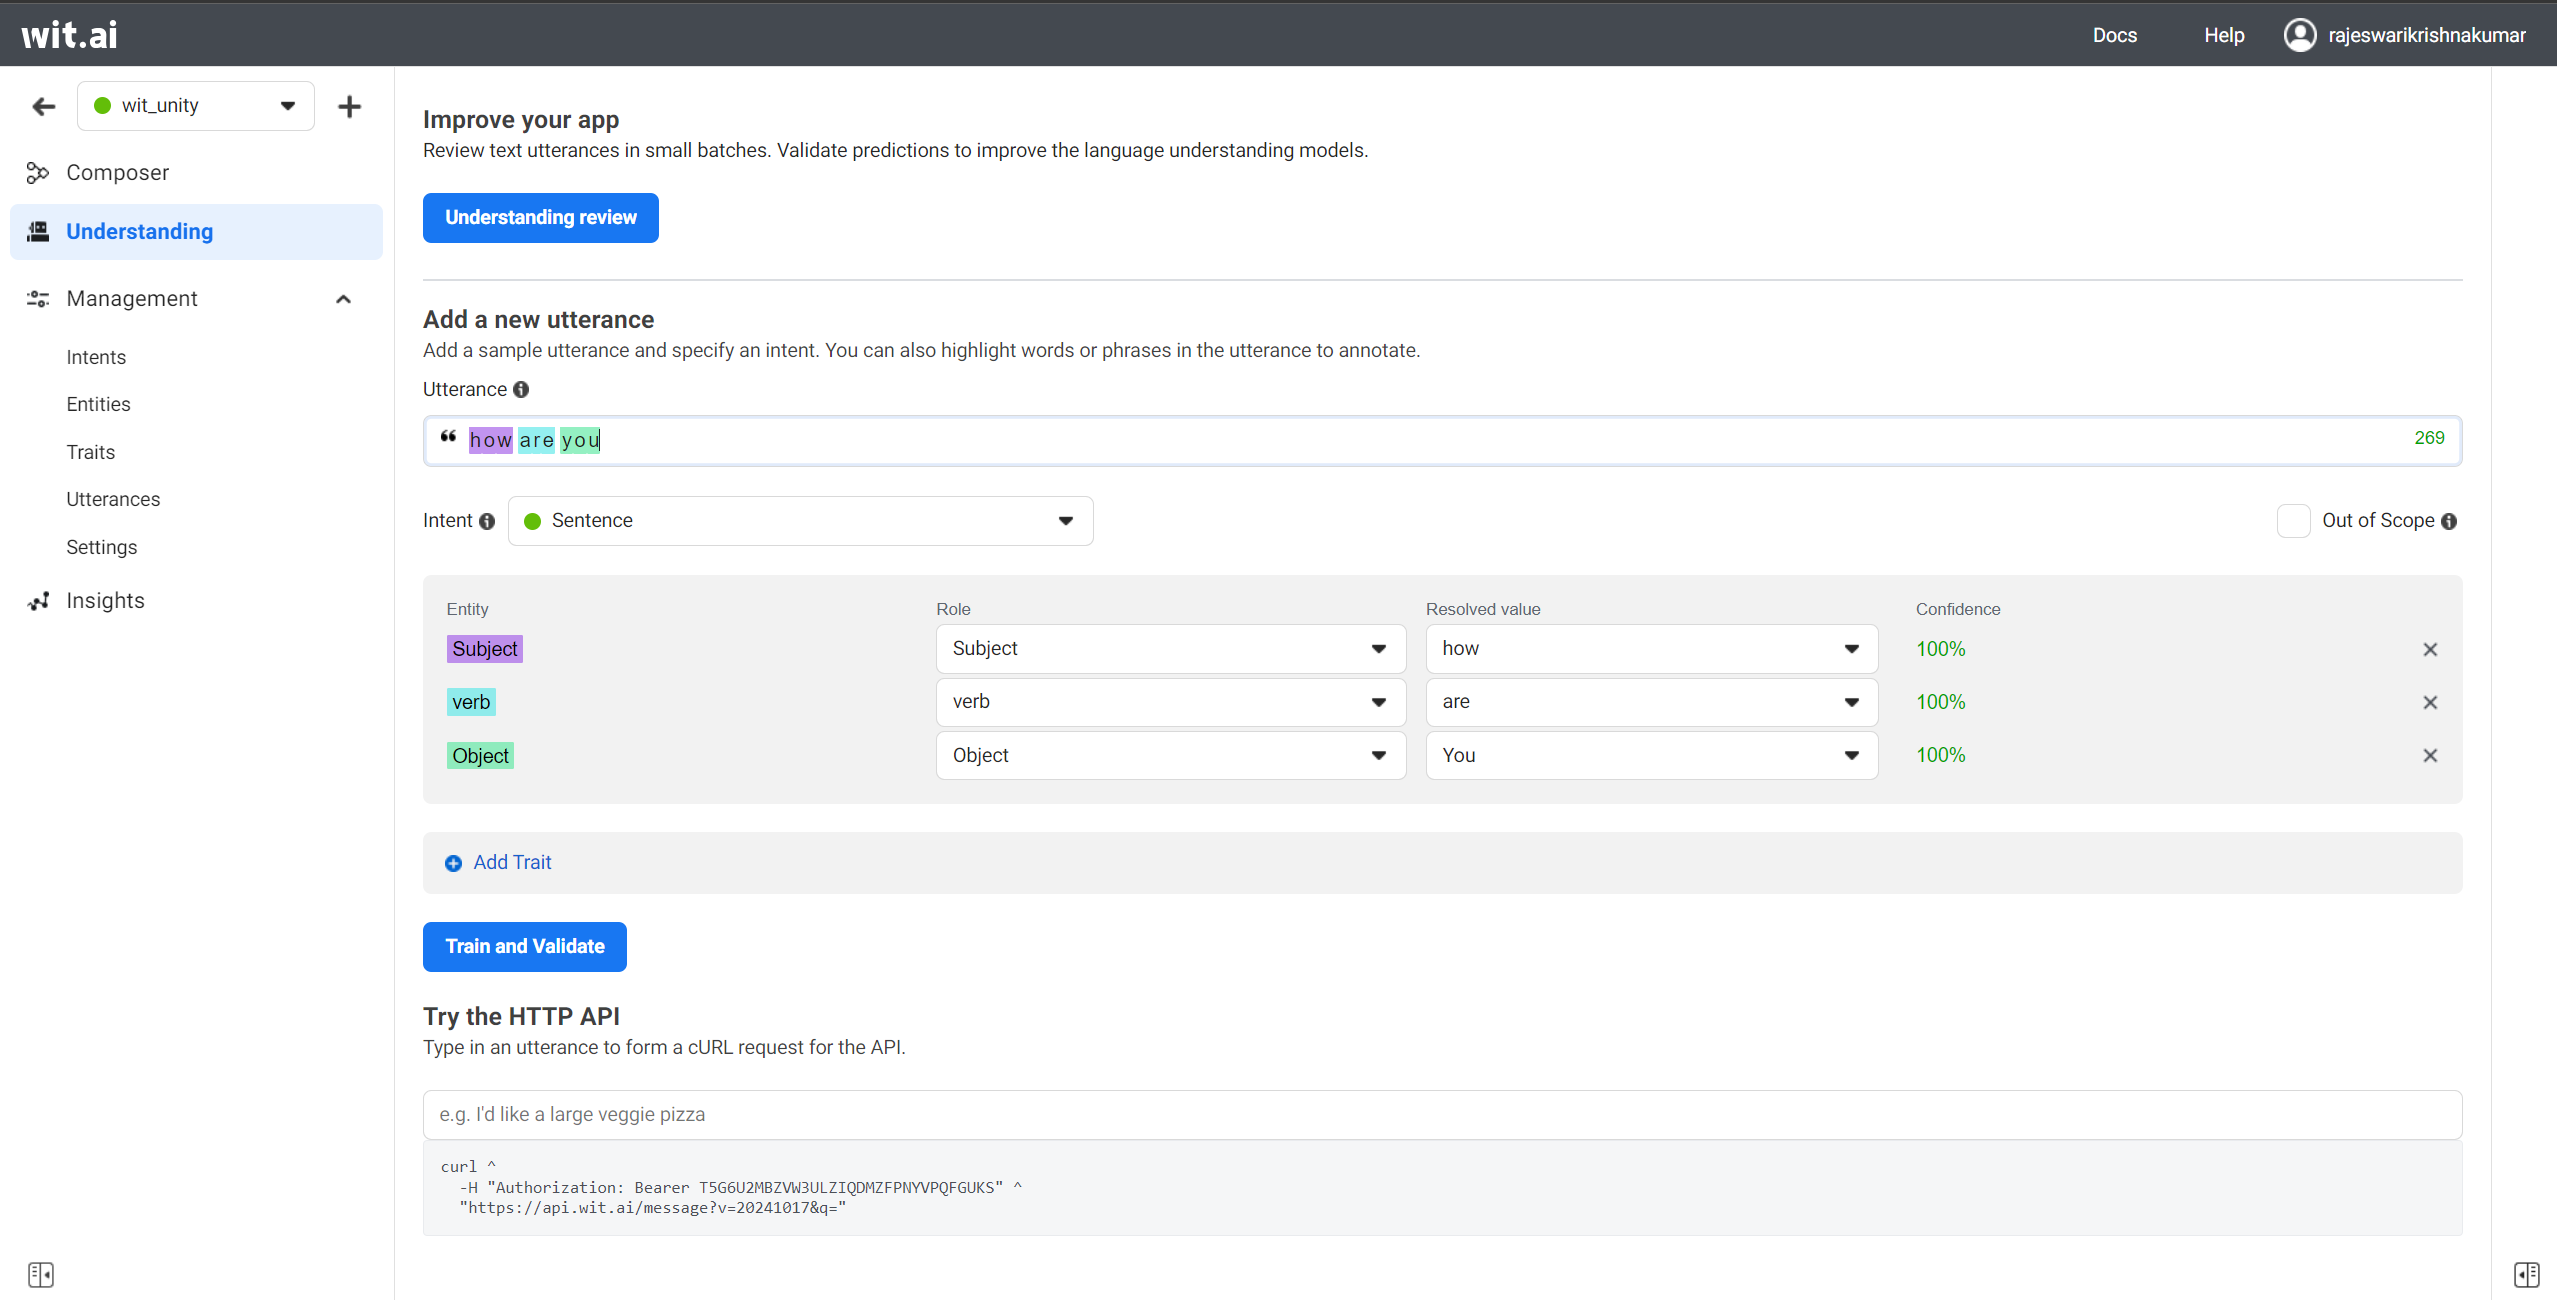2557x1300 pixels.
Task: Enable the Out of Scope checkbox
Action: [2293, 521]
